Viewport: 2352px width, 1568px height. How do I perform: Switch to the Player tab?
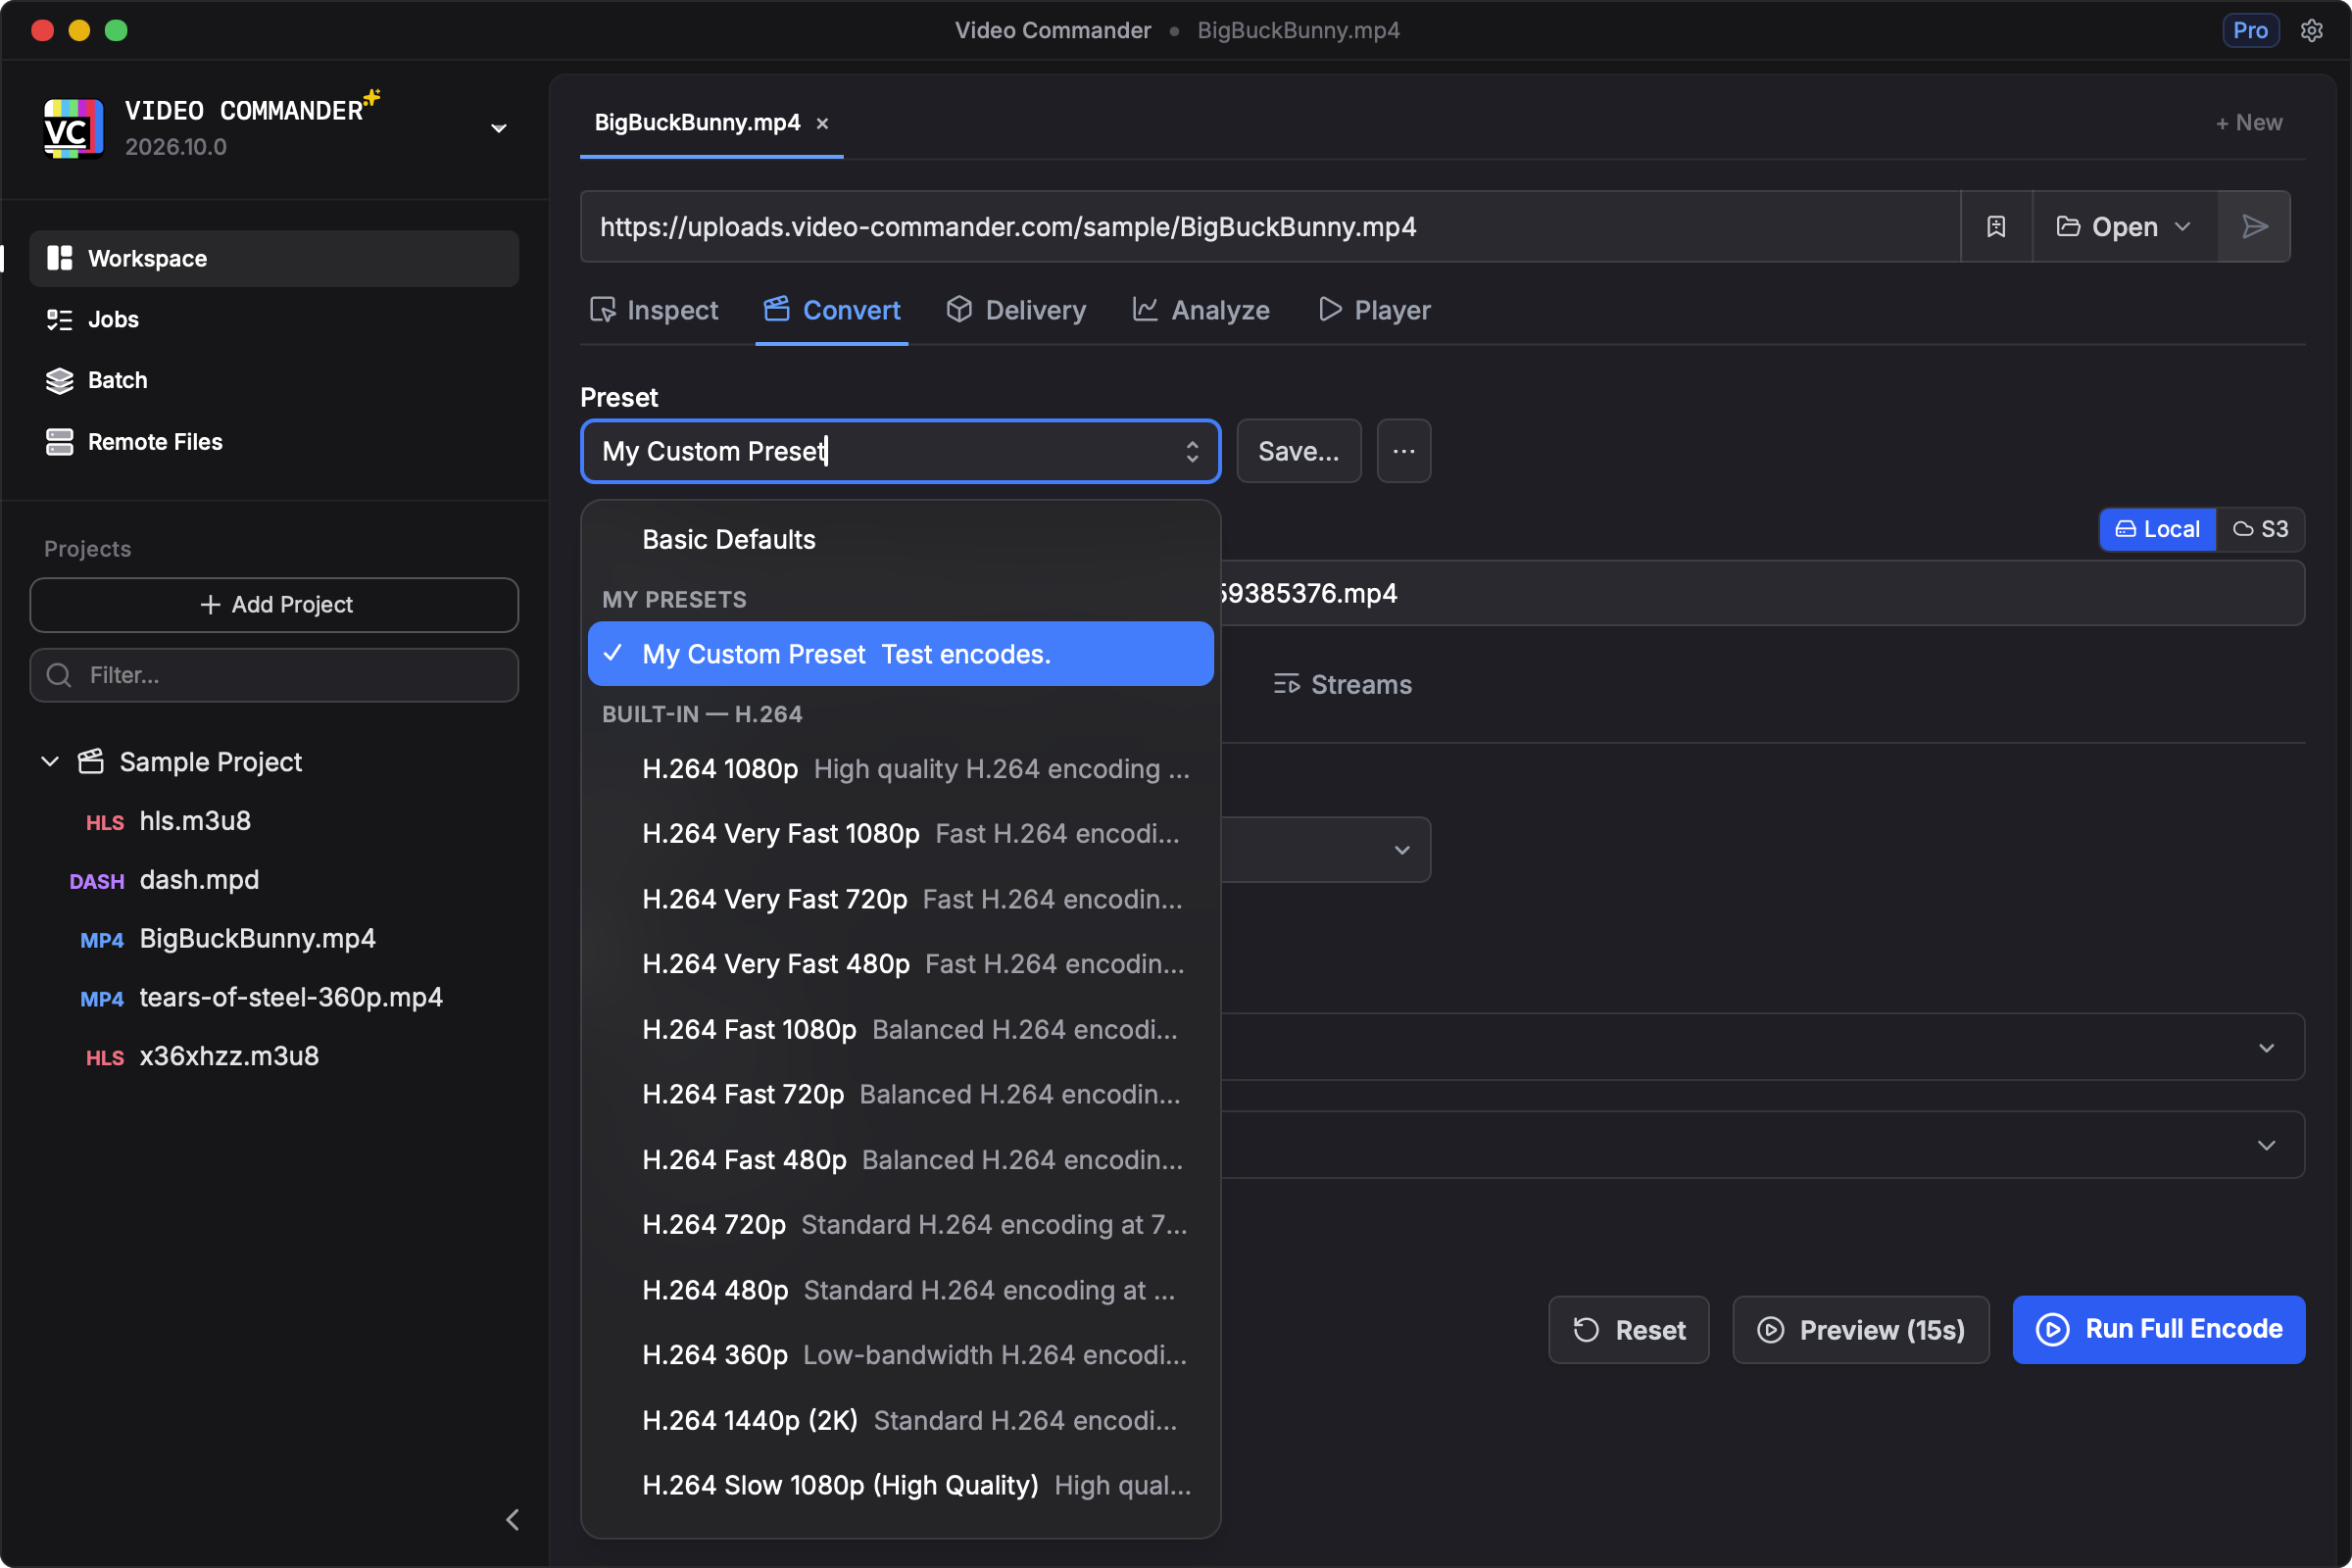click(1374, 310)
